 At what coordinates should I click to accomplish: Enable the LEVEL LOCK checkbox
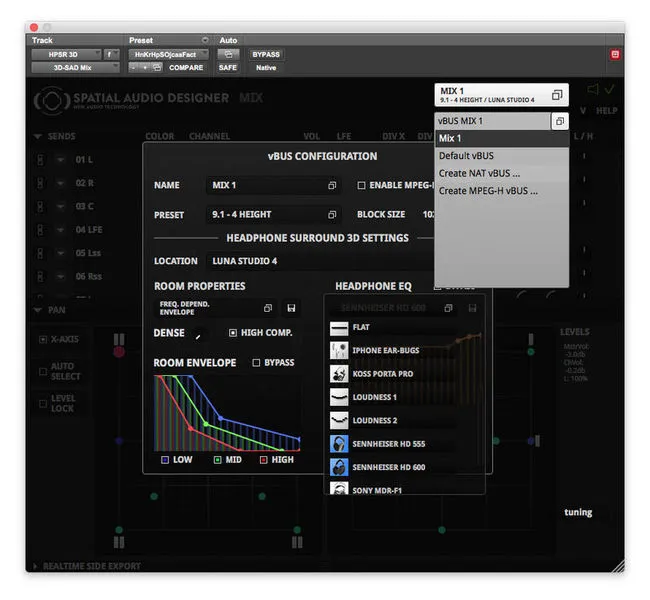[x=42, y=403]
